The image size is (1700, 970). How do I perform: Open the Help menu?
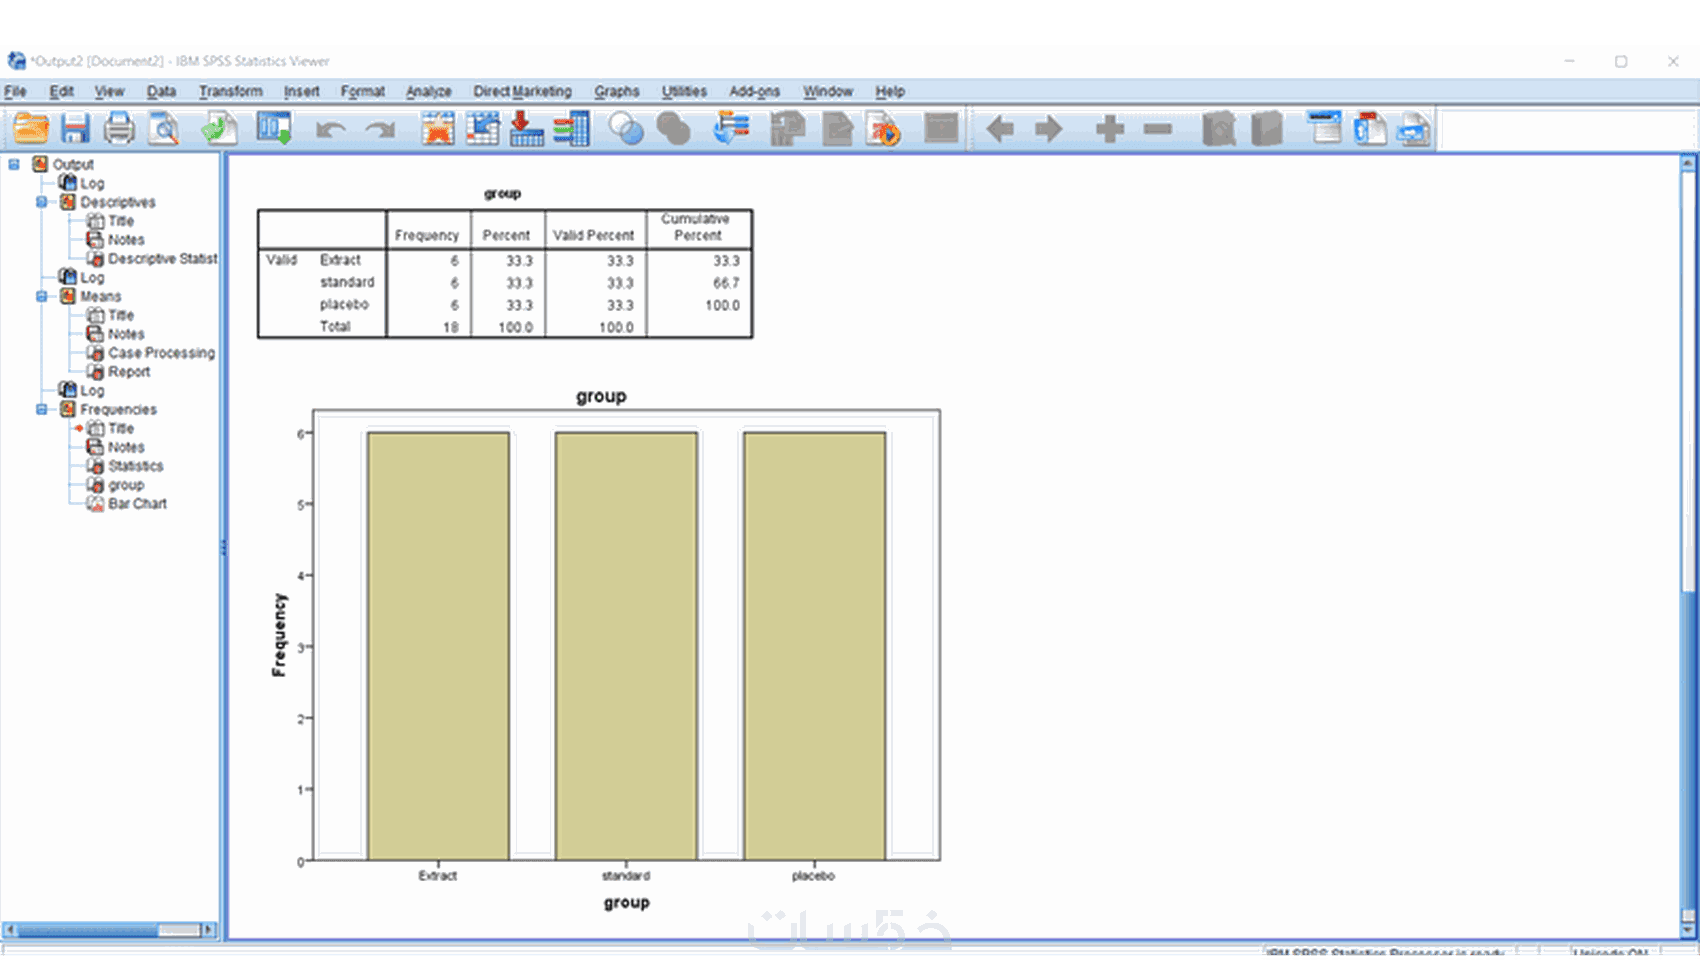click(x=890, y=91)
